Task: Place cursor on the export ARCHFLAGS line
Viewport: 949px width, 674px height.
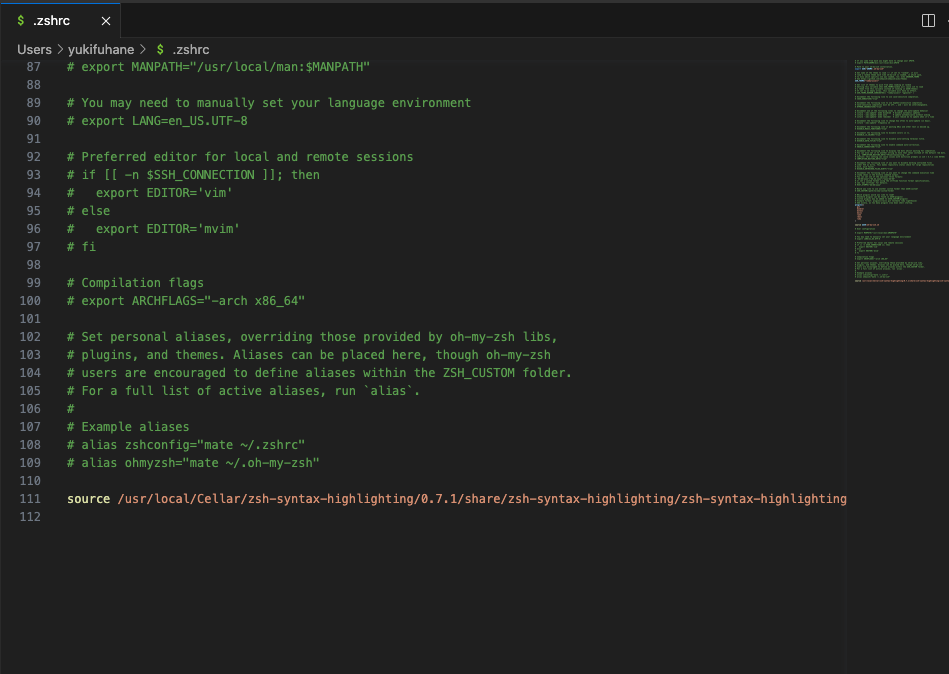Action: [x=185, y=301]
